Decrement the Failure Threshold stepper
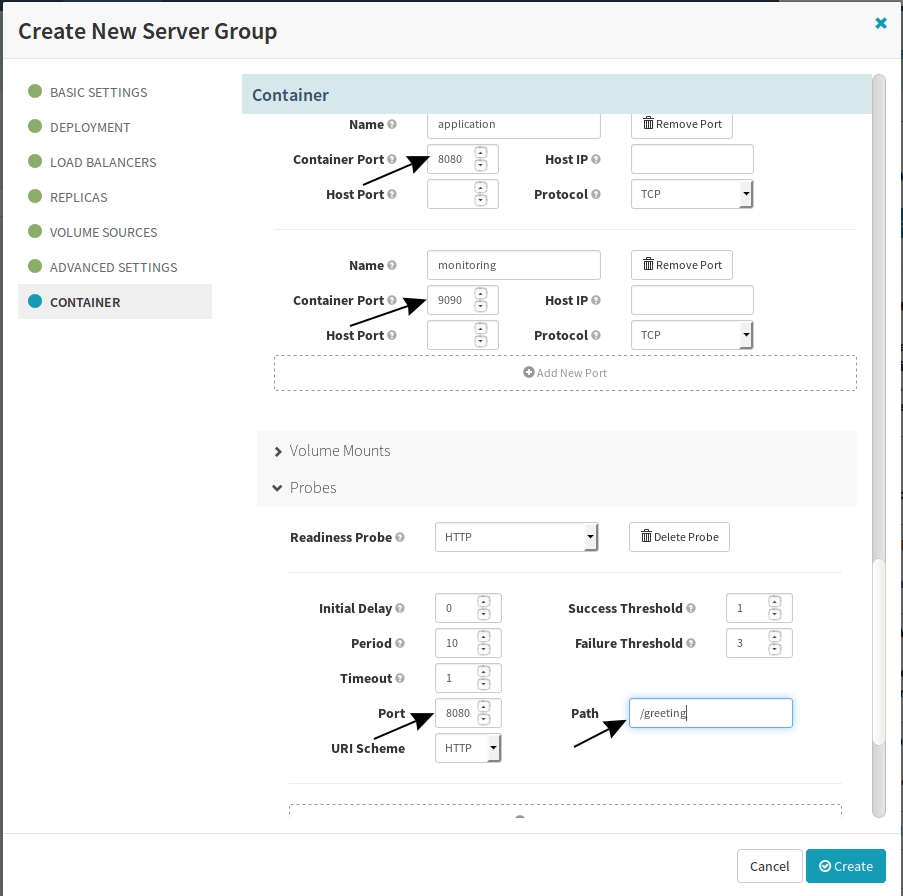Screen dimensions: 903x896 coord(775,650)
